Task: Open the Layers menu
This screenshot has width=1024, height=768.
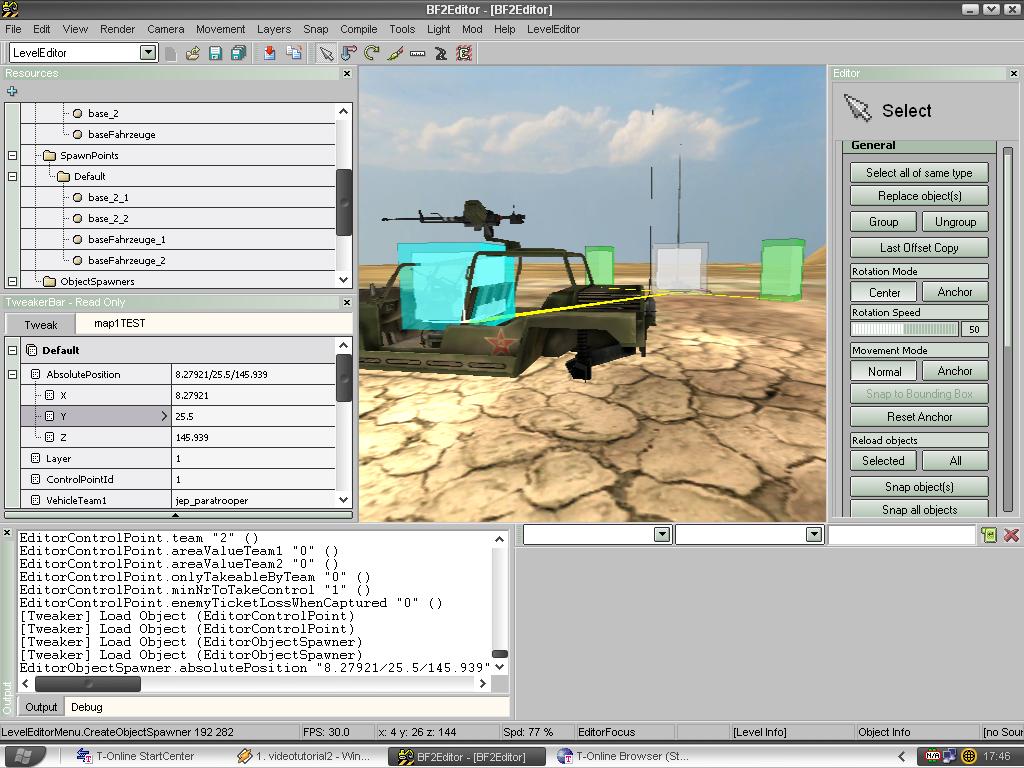Action: point(274,29)
